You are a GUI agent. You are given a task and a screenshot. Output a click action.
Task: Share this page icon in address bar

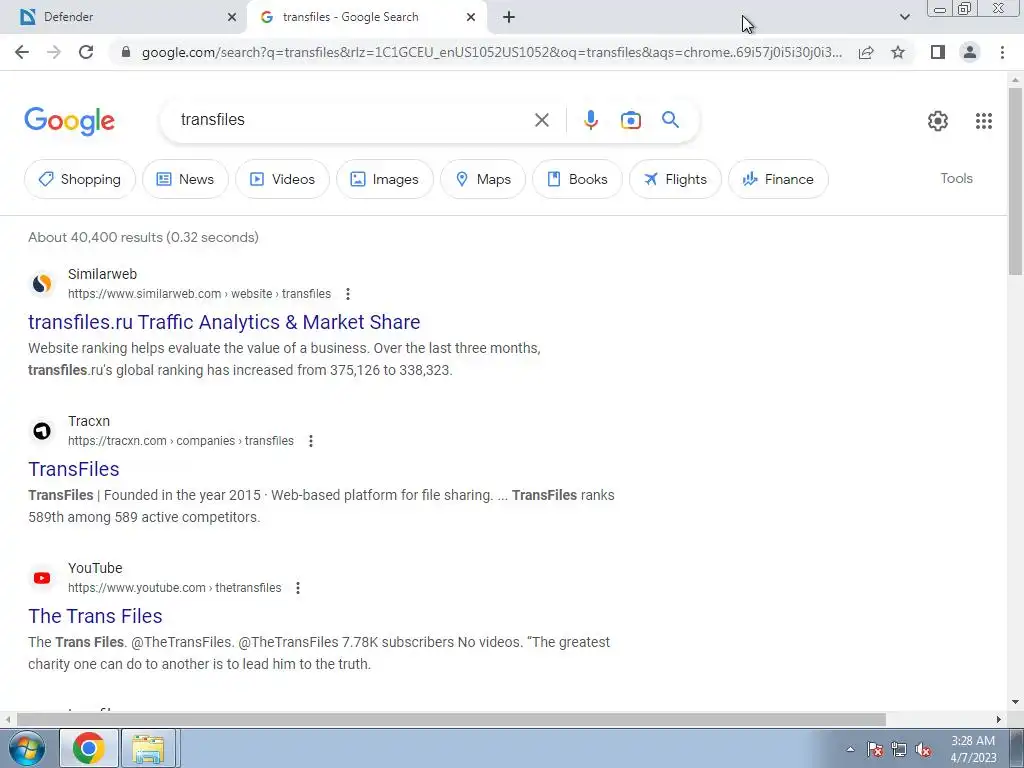(x=866, y=52)
